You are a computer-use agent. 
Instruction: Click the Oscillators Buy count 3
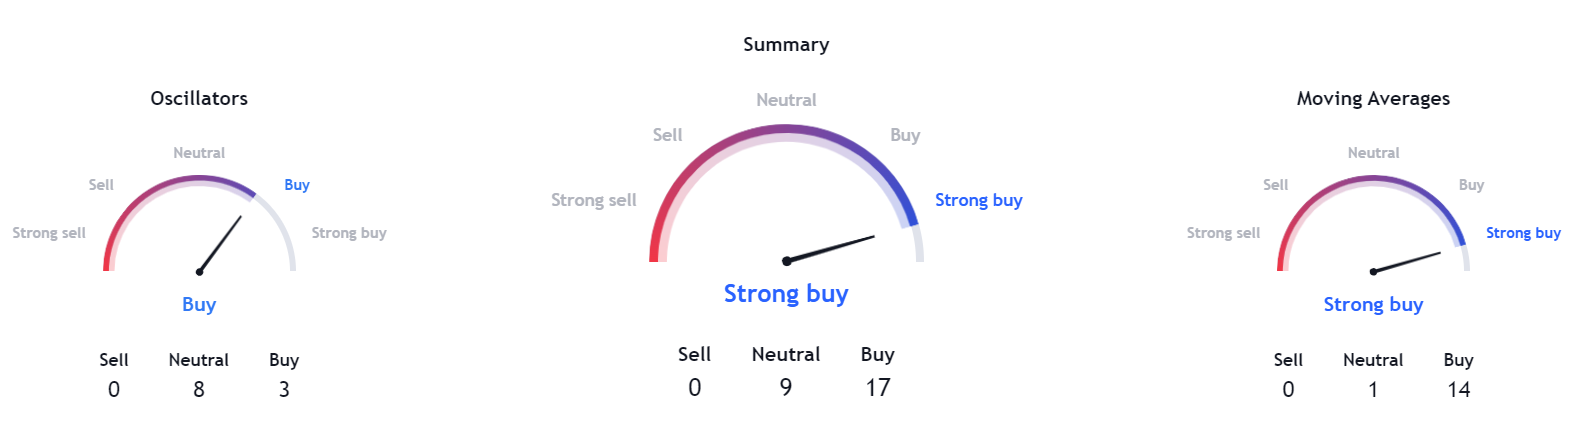[x=284, y=390]
